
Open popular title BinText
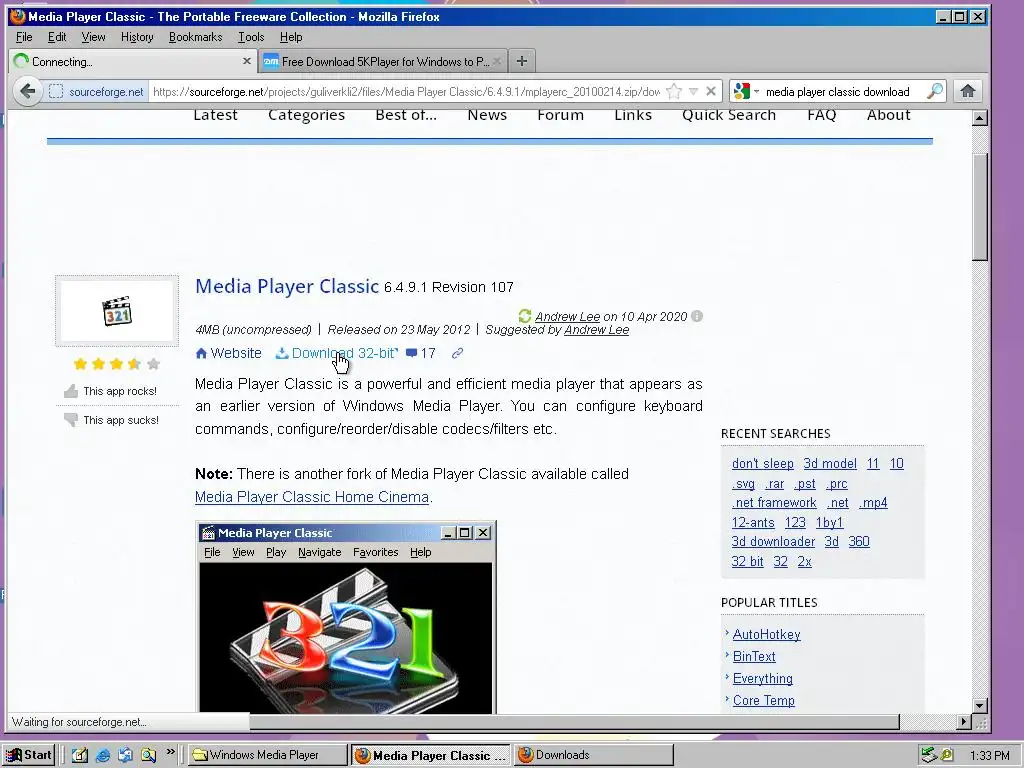click(x=754, y=656)
